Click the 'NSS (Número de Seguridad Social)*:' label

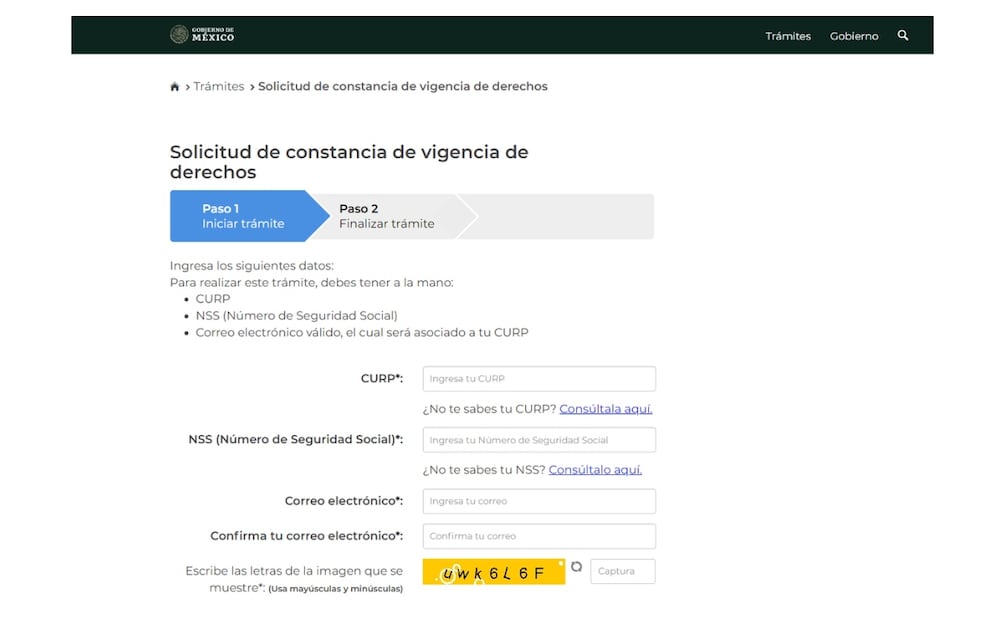tap(295, 439)
